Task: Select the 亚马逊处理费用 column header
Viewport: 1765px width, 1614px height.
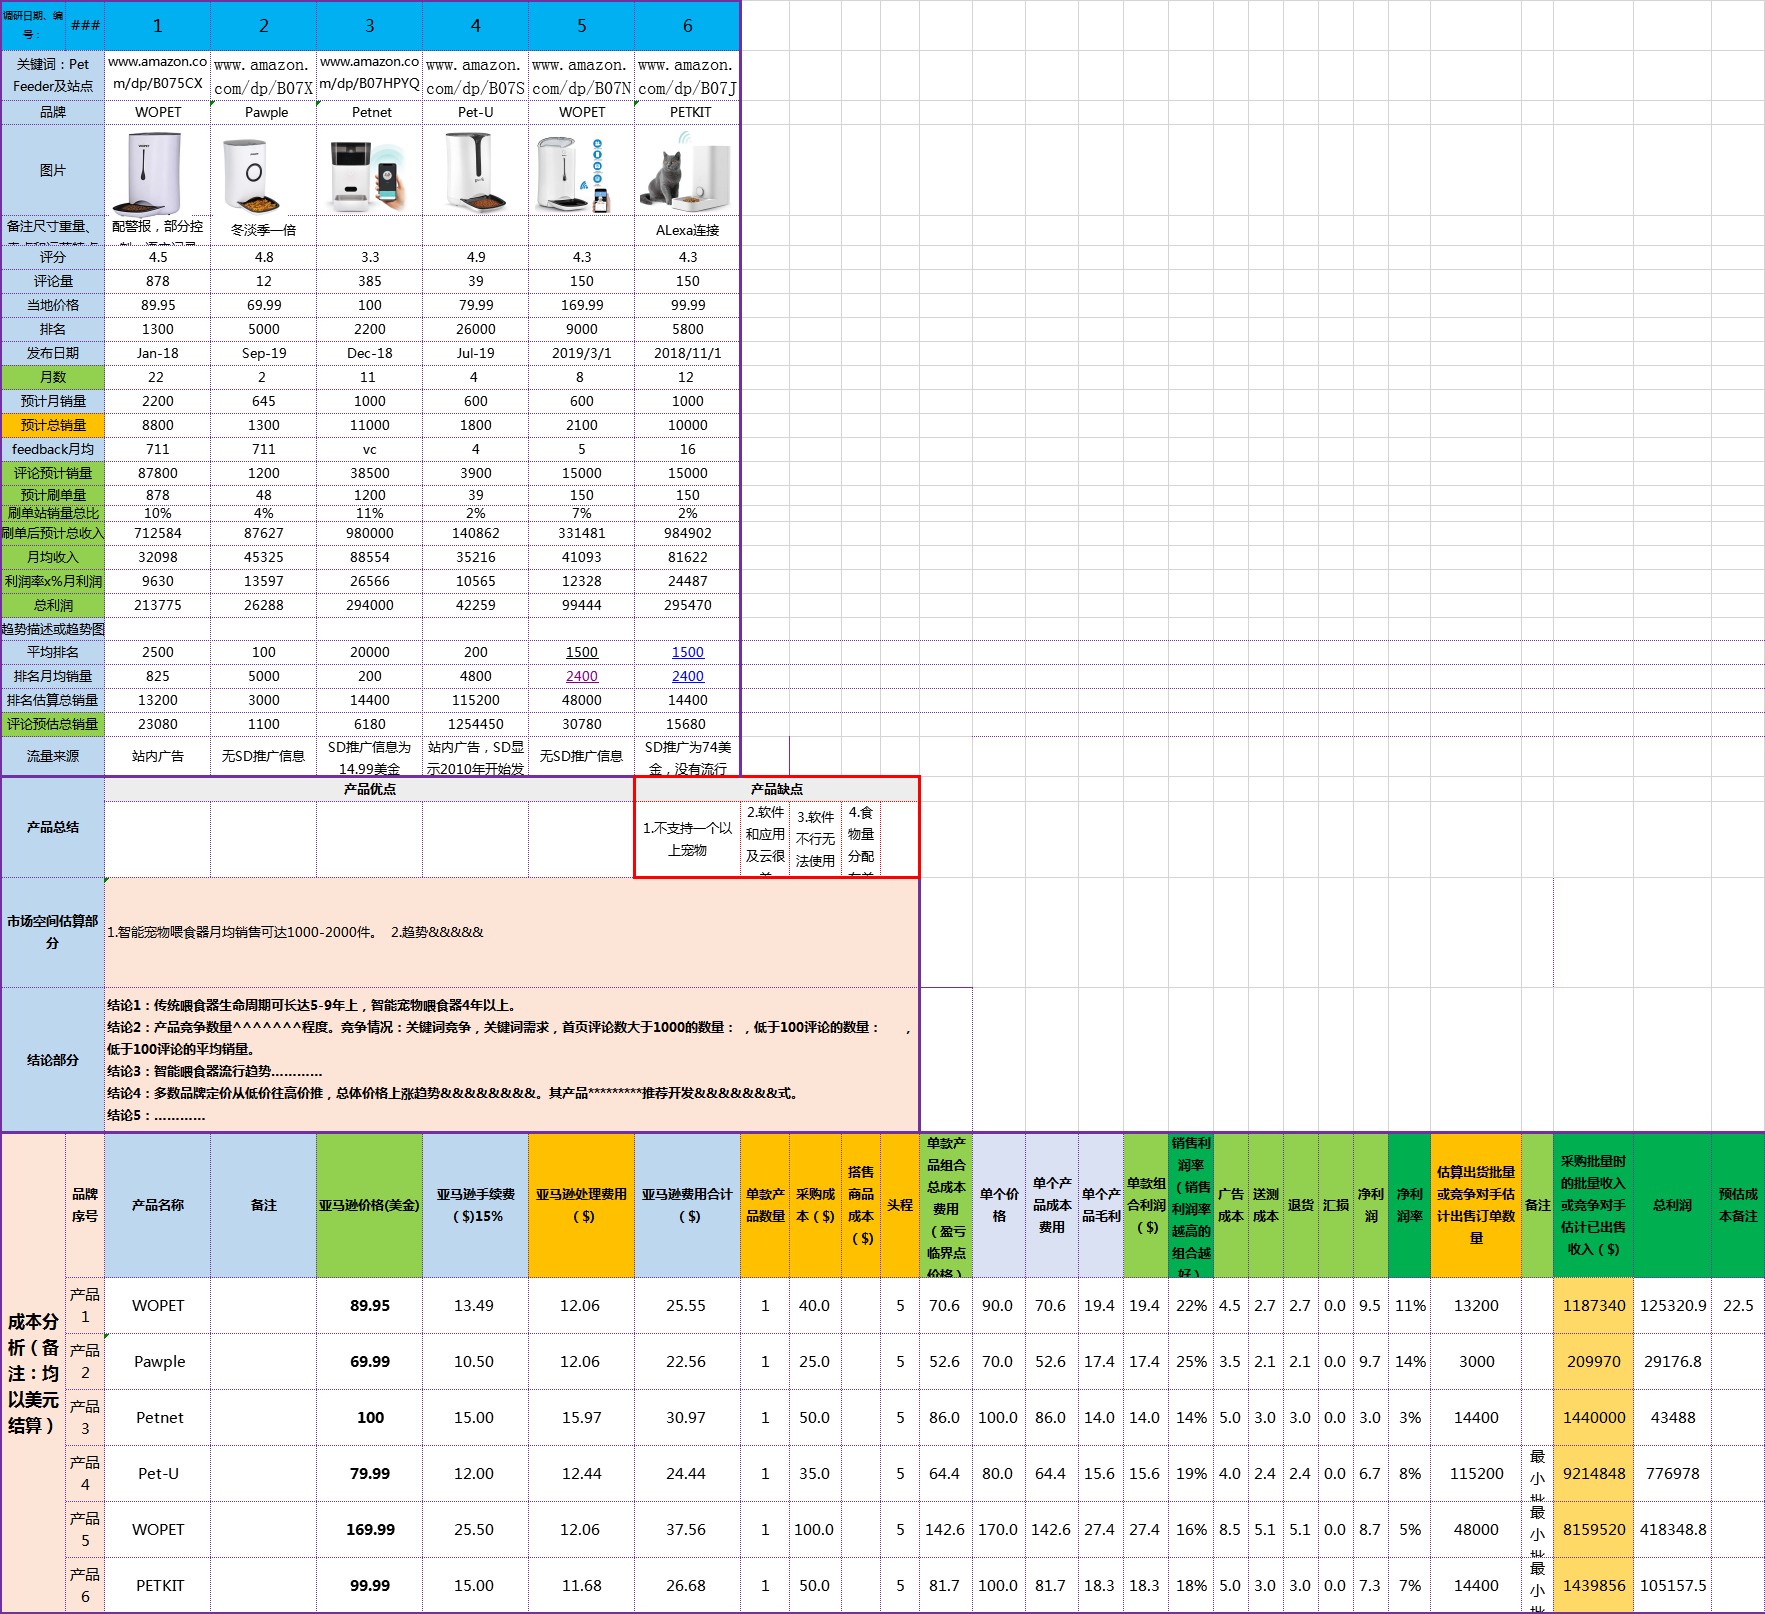Action: [x=582, y=1205]
